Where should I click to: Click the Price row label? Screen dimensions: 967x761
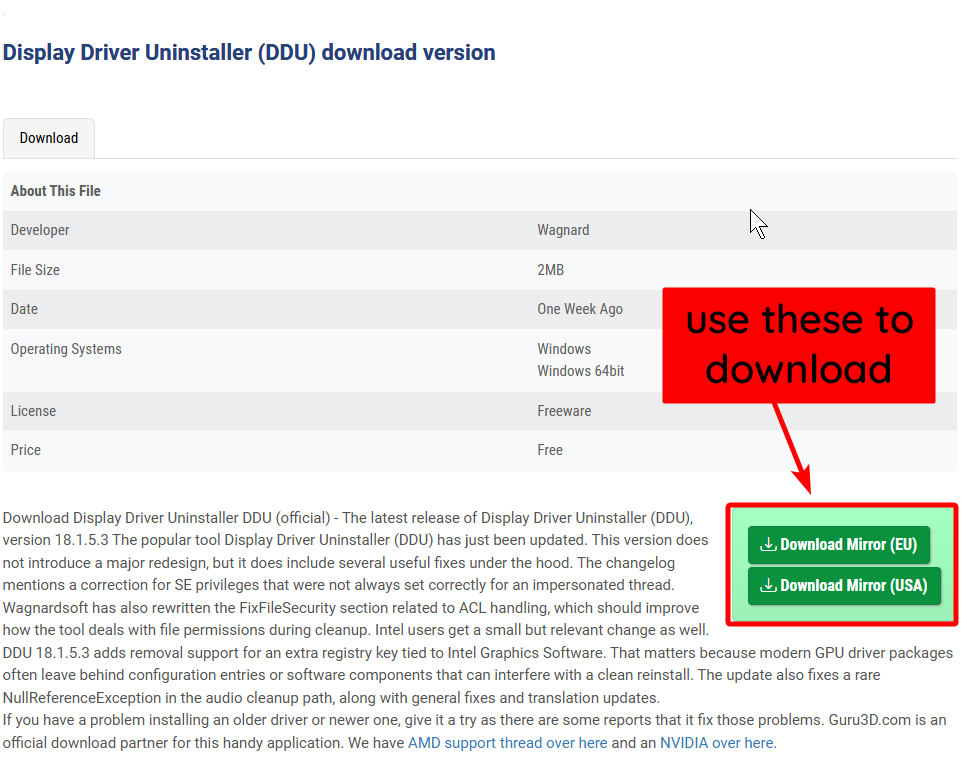coord(26,450)
